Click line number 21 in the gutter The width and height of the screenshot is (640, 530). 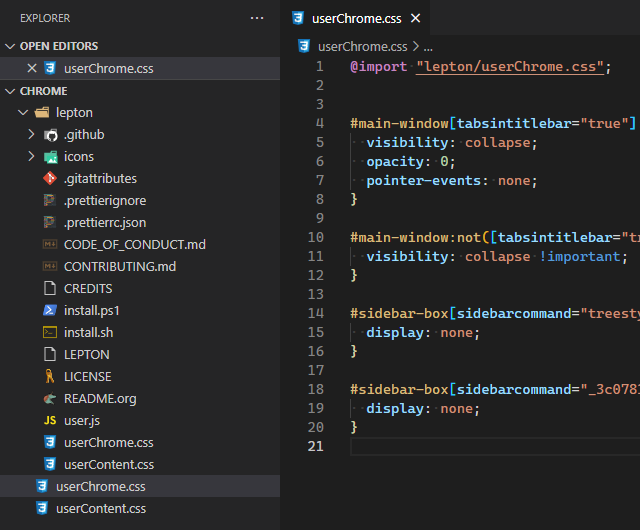316,446
